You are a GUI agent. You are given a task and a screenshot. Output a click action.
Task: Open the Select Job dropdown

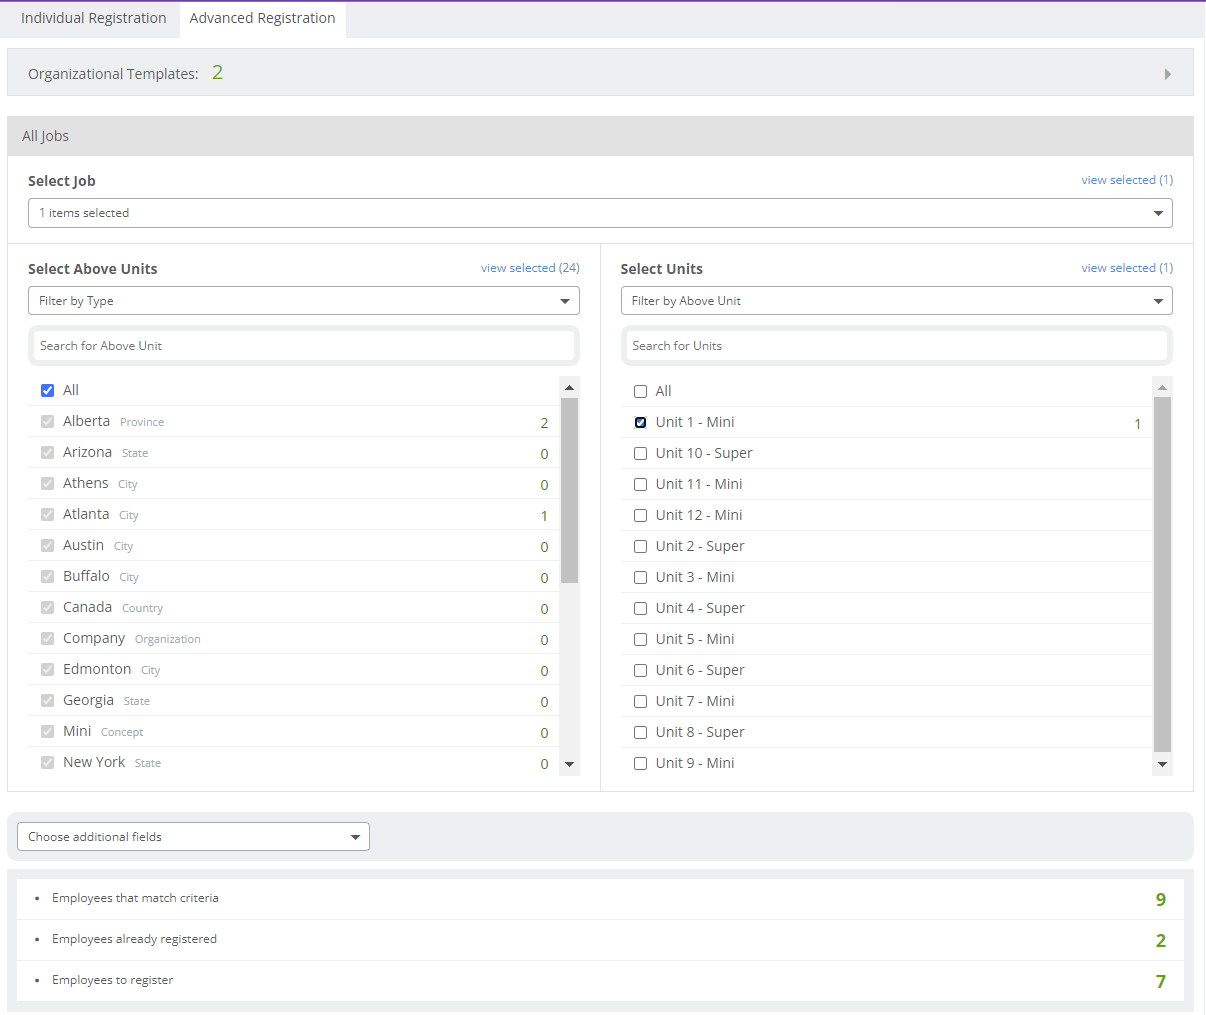[600, 213]
